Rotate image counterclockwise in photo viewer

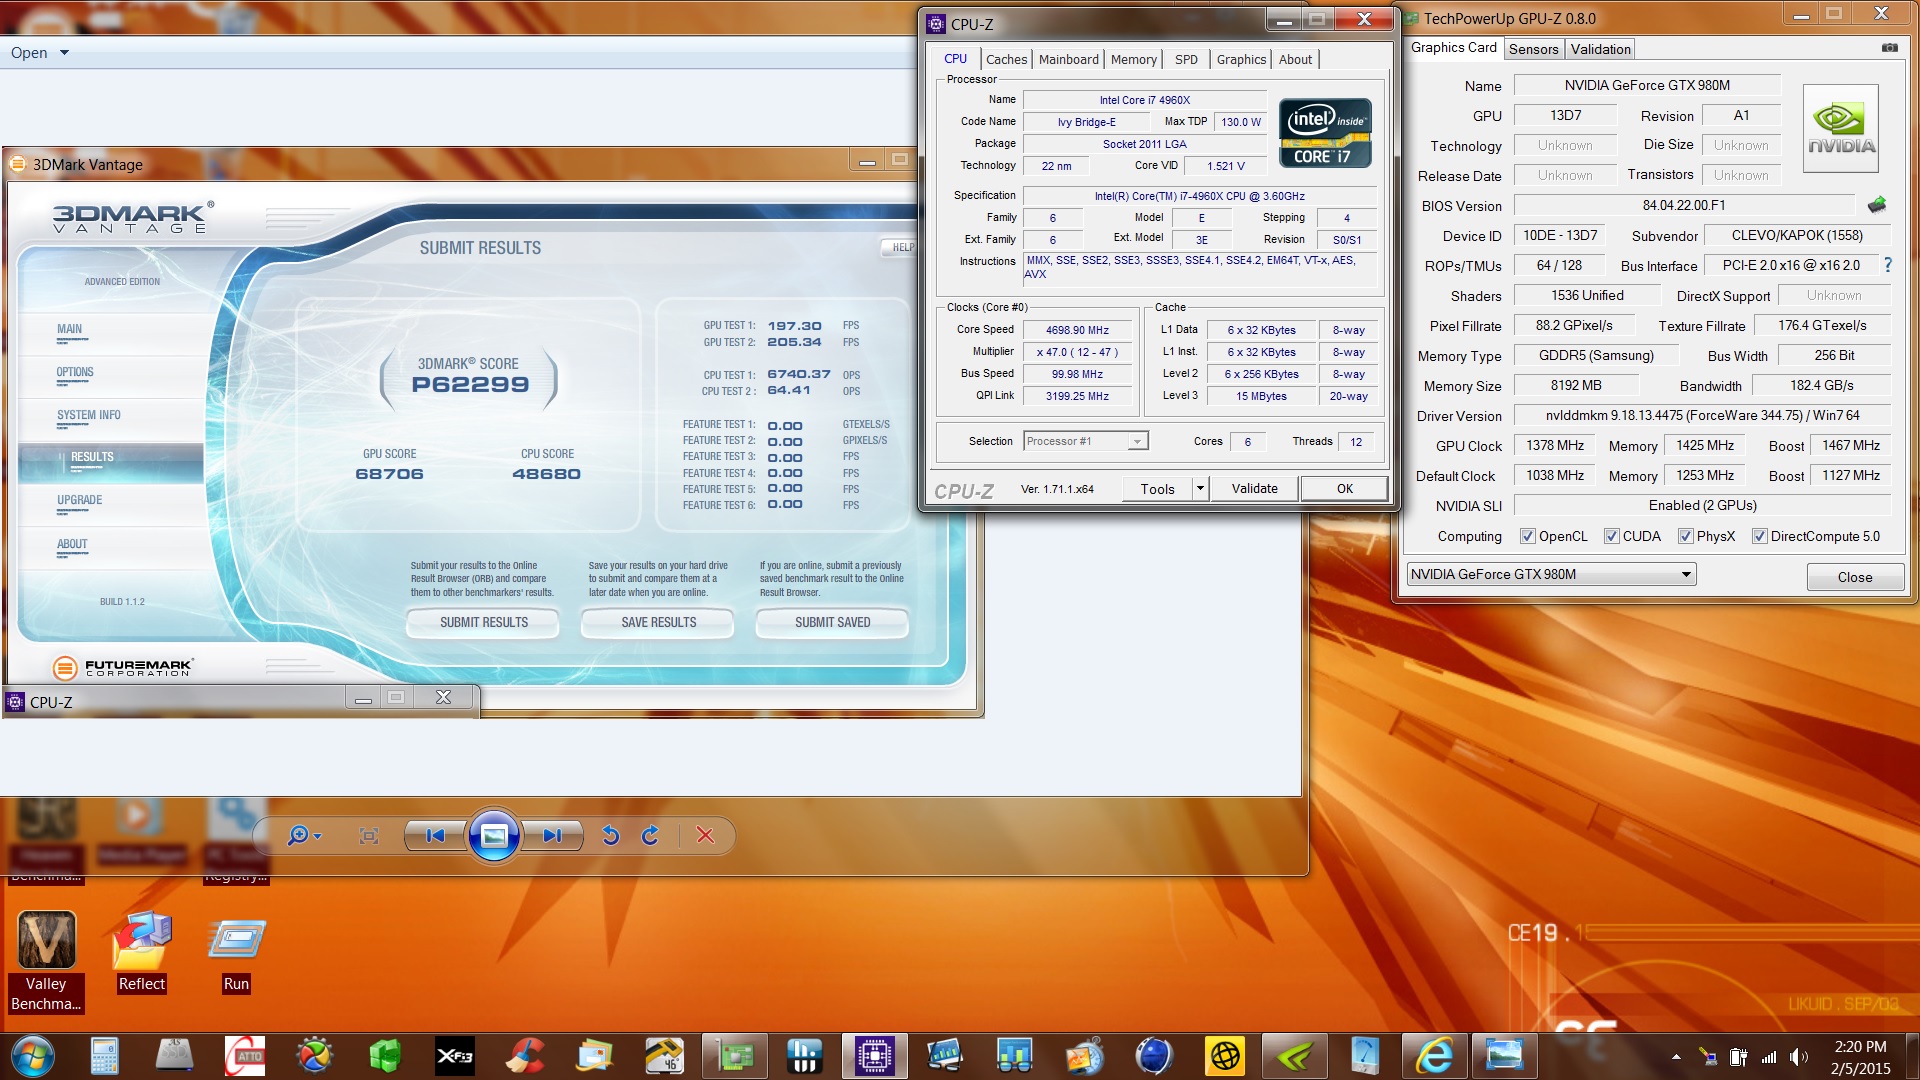click(x=610, y=835)
